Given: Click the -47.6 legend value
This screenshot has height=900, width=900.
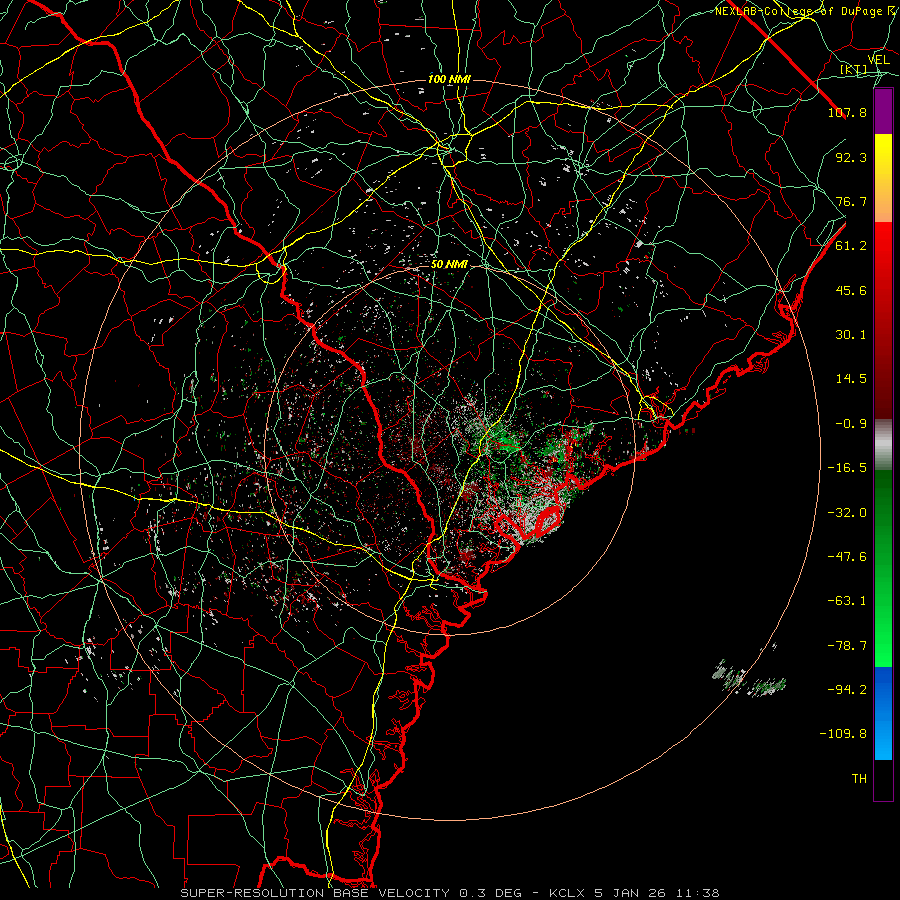Looking at the screenshot, I should 847,557.
